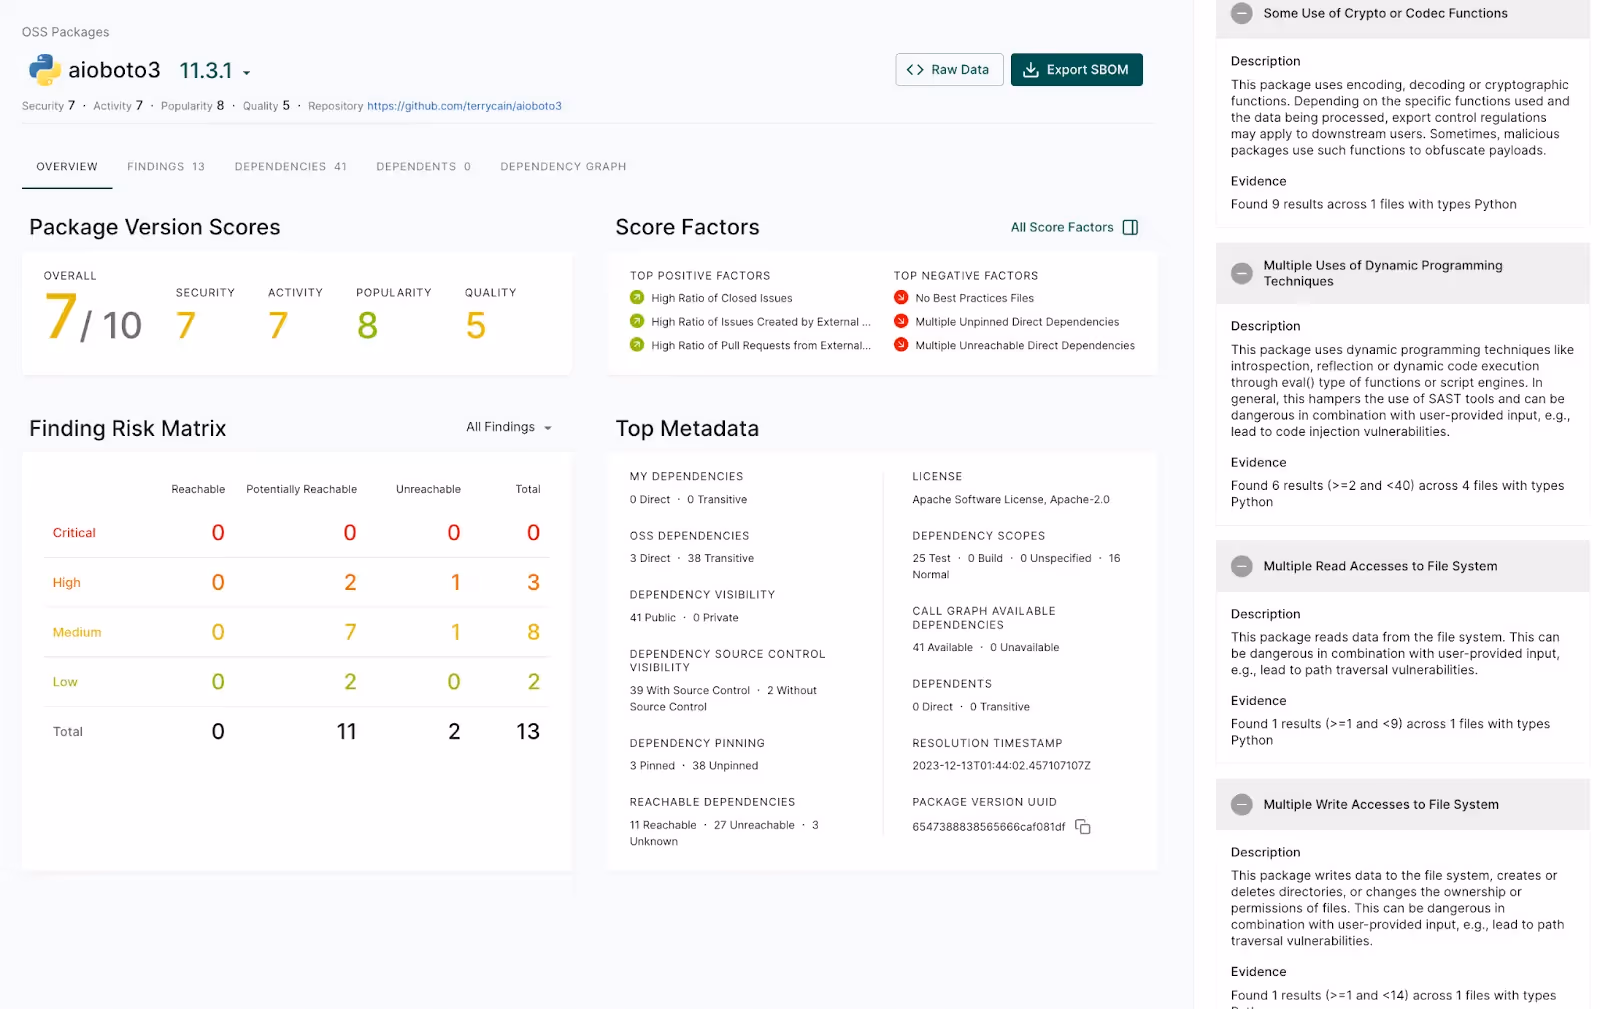
Task: Open the 11.3.1 version dropdown
Action: click(215, 71)
